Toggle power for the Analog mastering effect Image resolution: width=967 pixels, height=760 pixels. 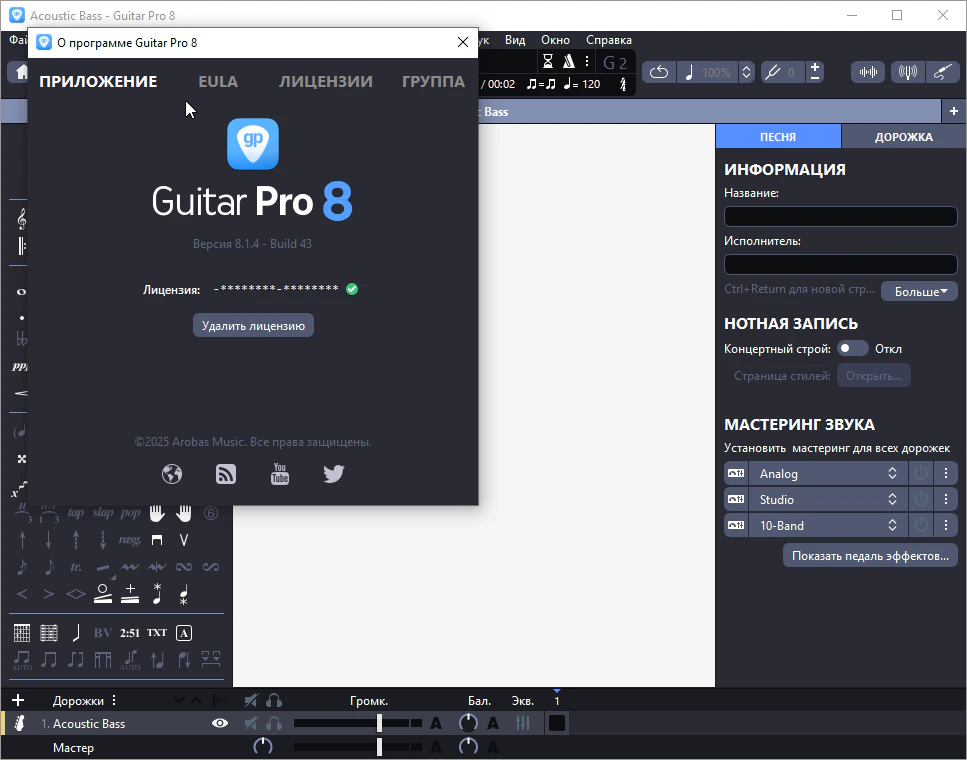[920, 474]
